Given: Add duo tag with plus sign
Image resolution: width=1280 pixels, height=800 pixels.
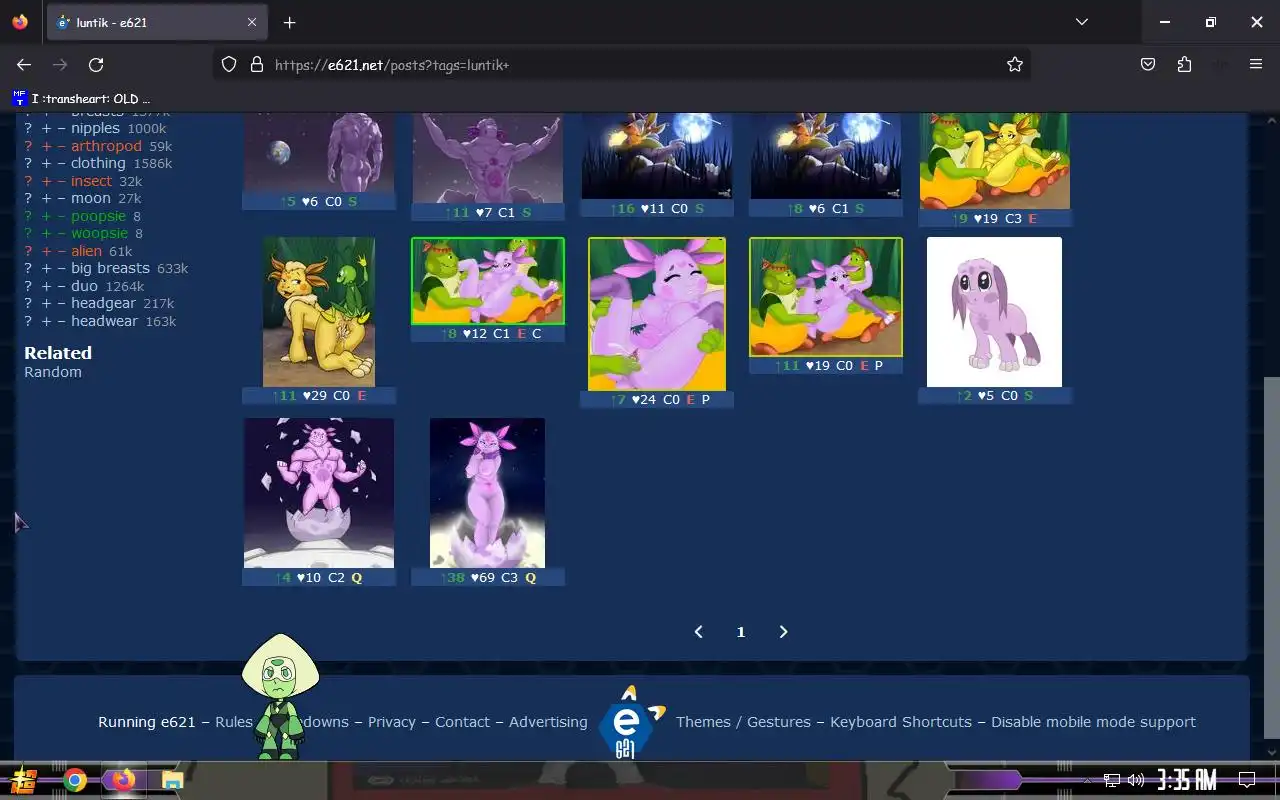Looking at the screenshot, I should tap(46, 286).
